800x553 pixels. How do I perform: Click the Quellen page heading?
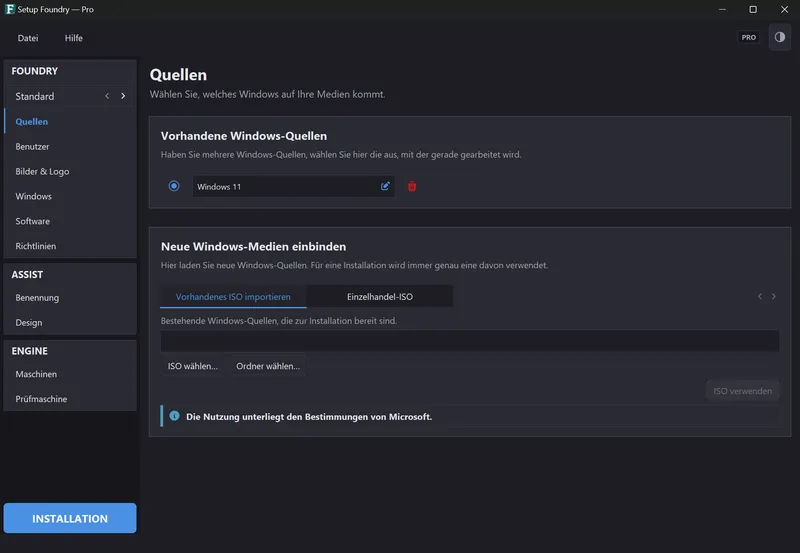178,74
